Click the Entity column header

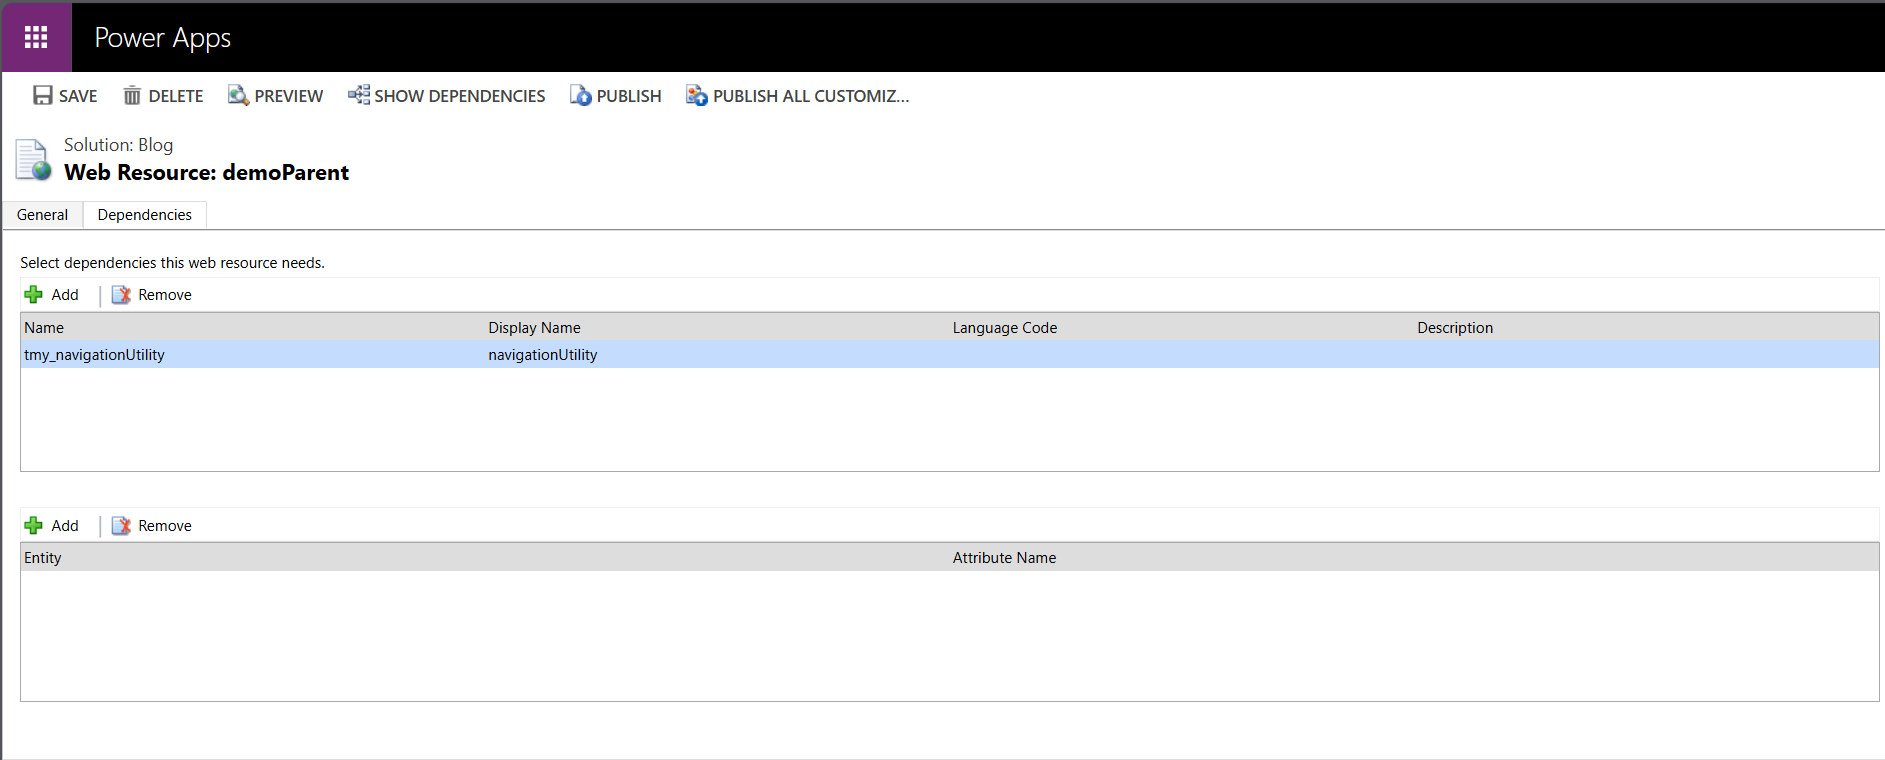tap(43, 558)
